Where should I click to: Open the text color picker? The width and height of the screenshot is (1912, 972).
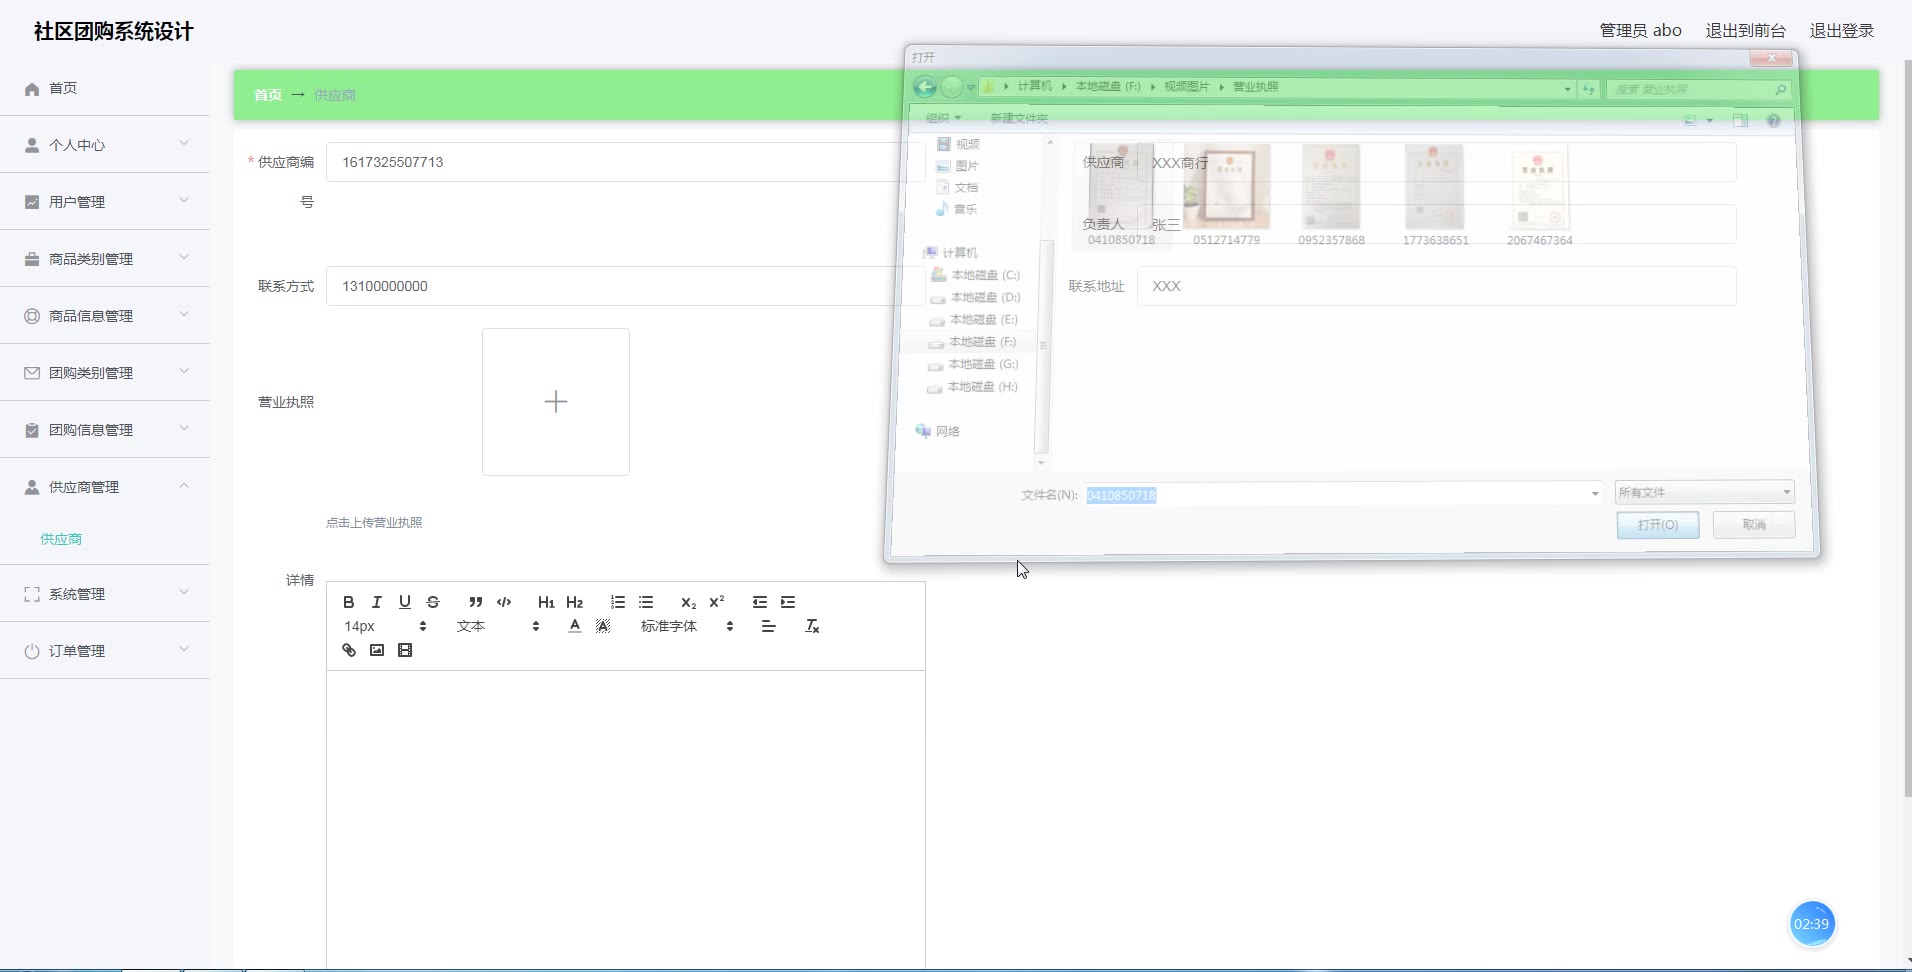(575, 626)
